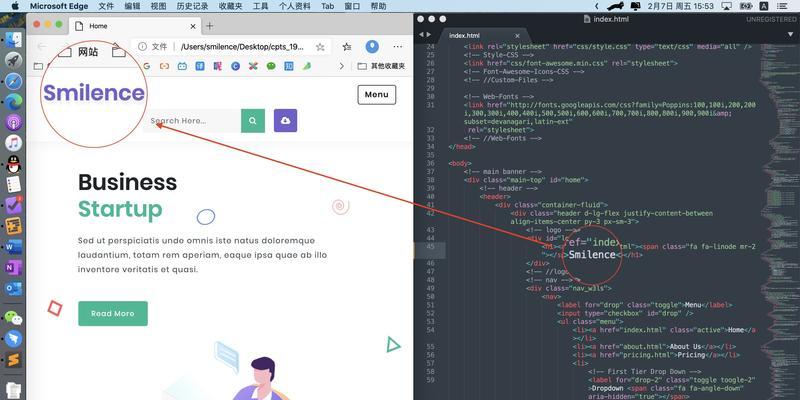Open Microsoft Word from the Dock
The image size is (800, 400).
coord(13,247)
